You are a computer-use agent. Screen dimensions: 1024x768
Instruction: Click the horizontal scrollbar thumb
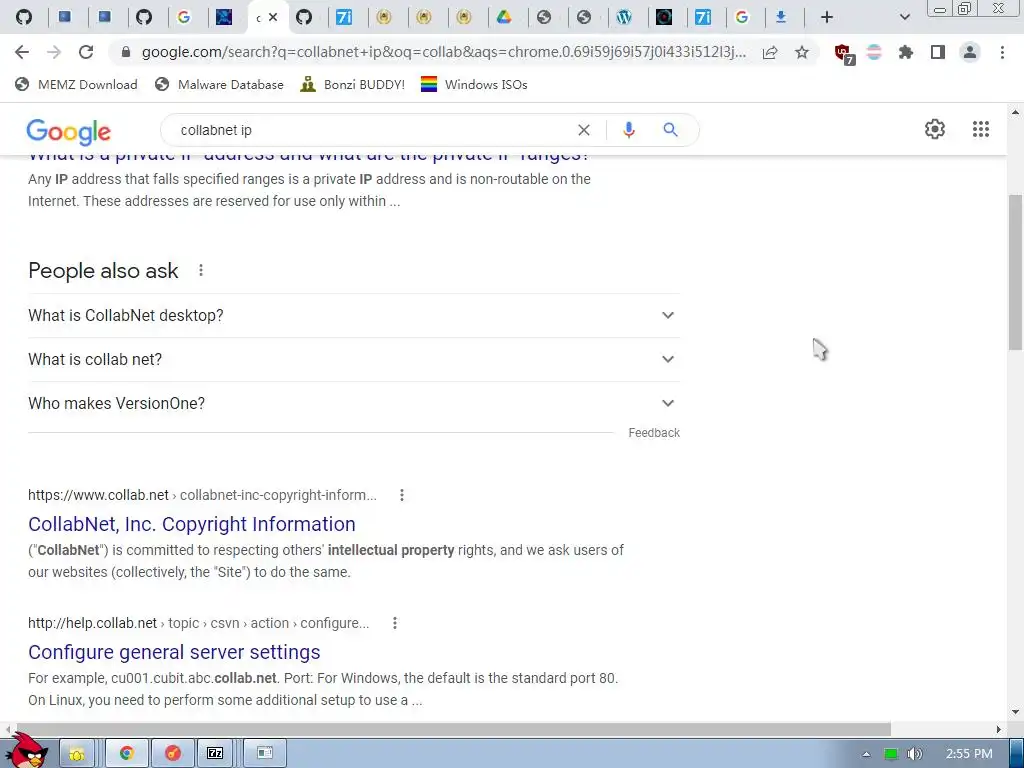coord(453,729)
